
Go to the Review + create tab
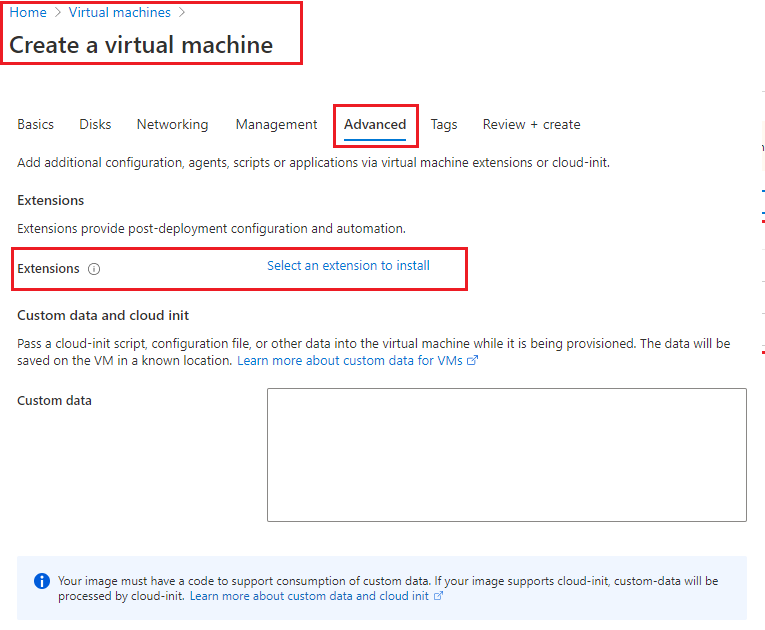point(531,125)
